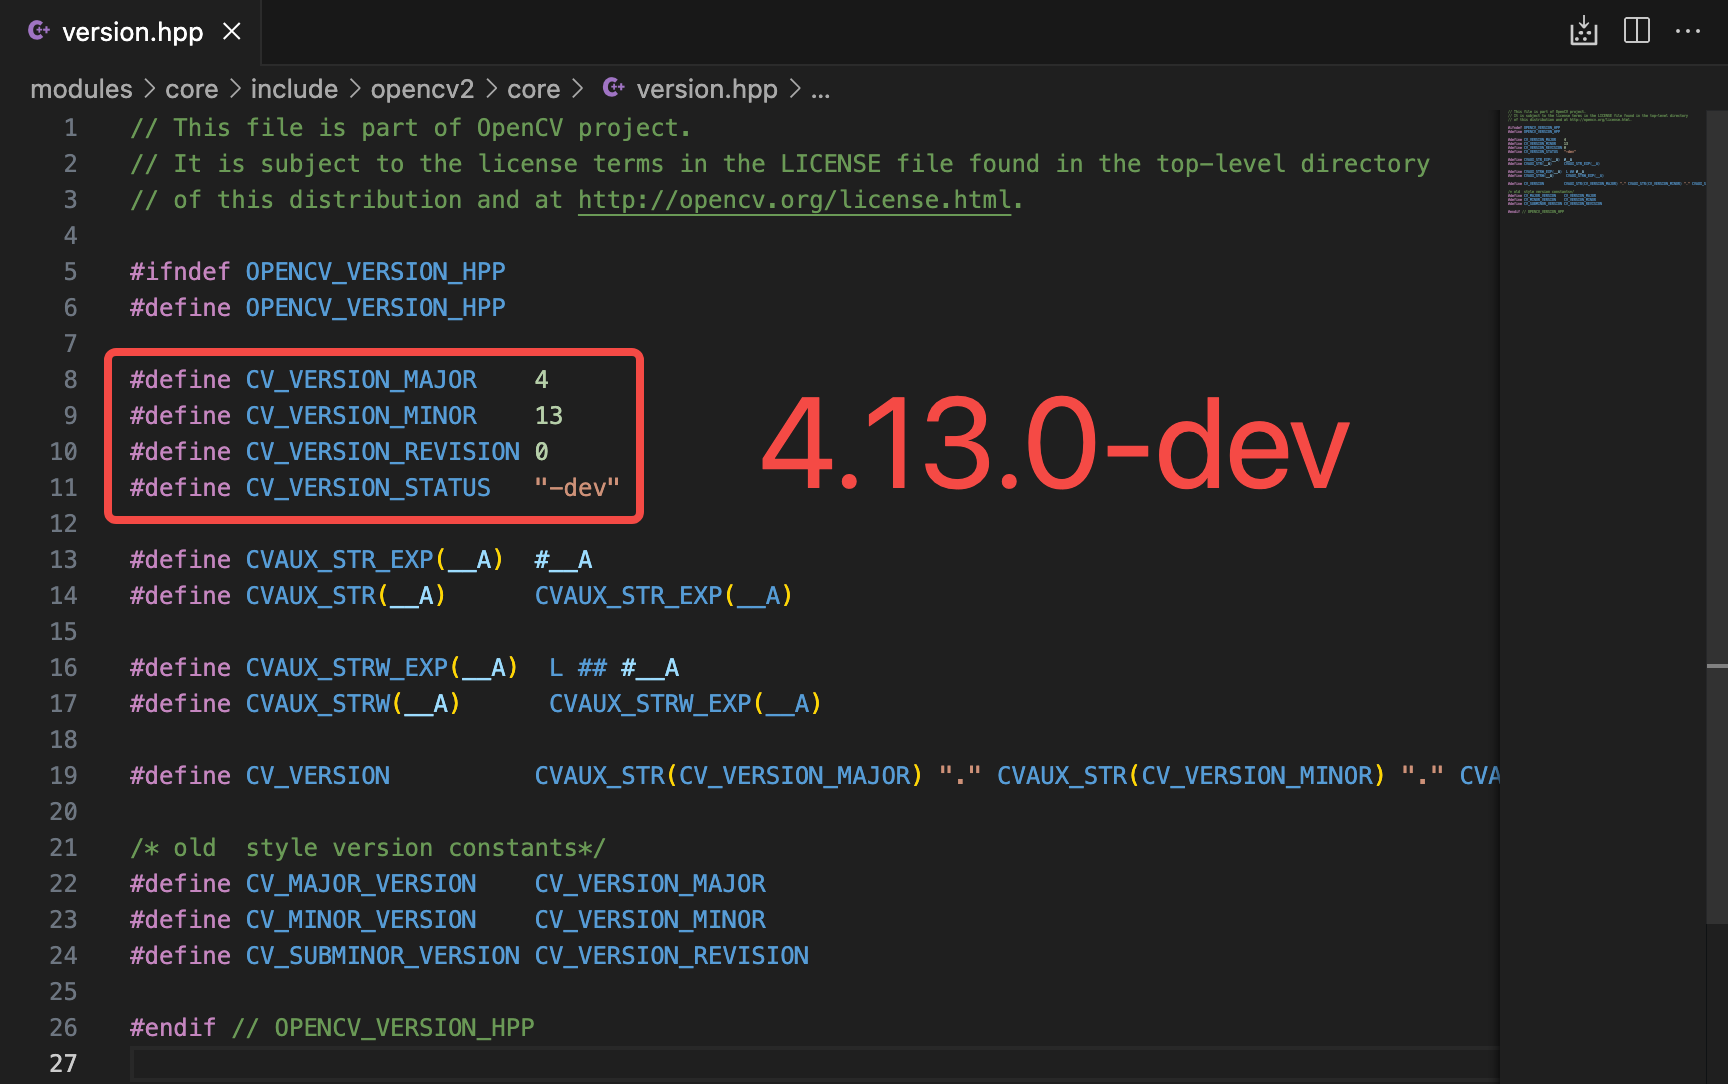1728x1084 pixels.
Task: Split the editor with split icon
Action: click(1637, 31)
